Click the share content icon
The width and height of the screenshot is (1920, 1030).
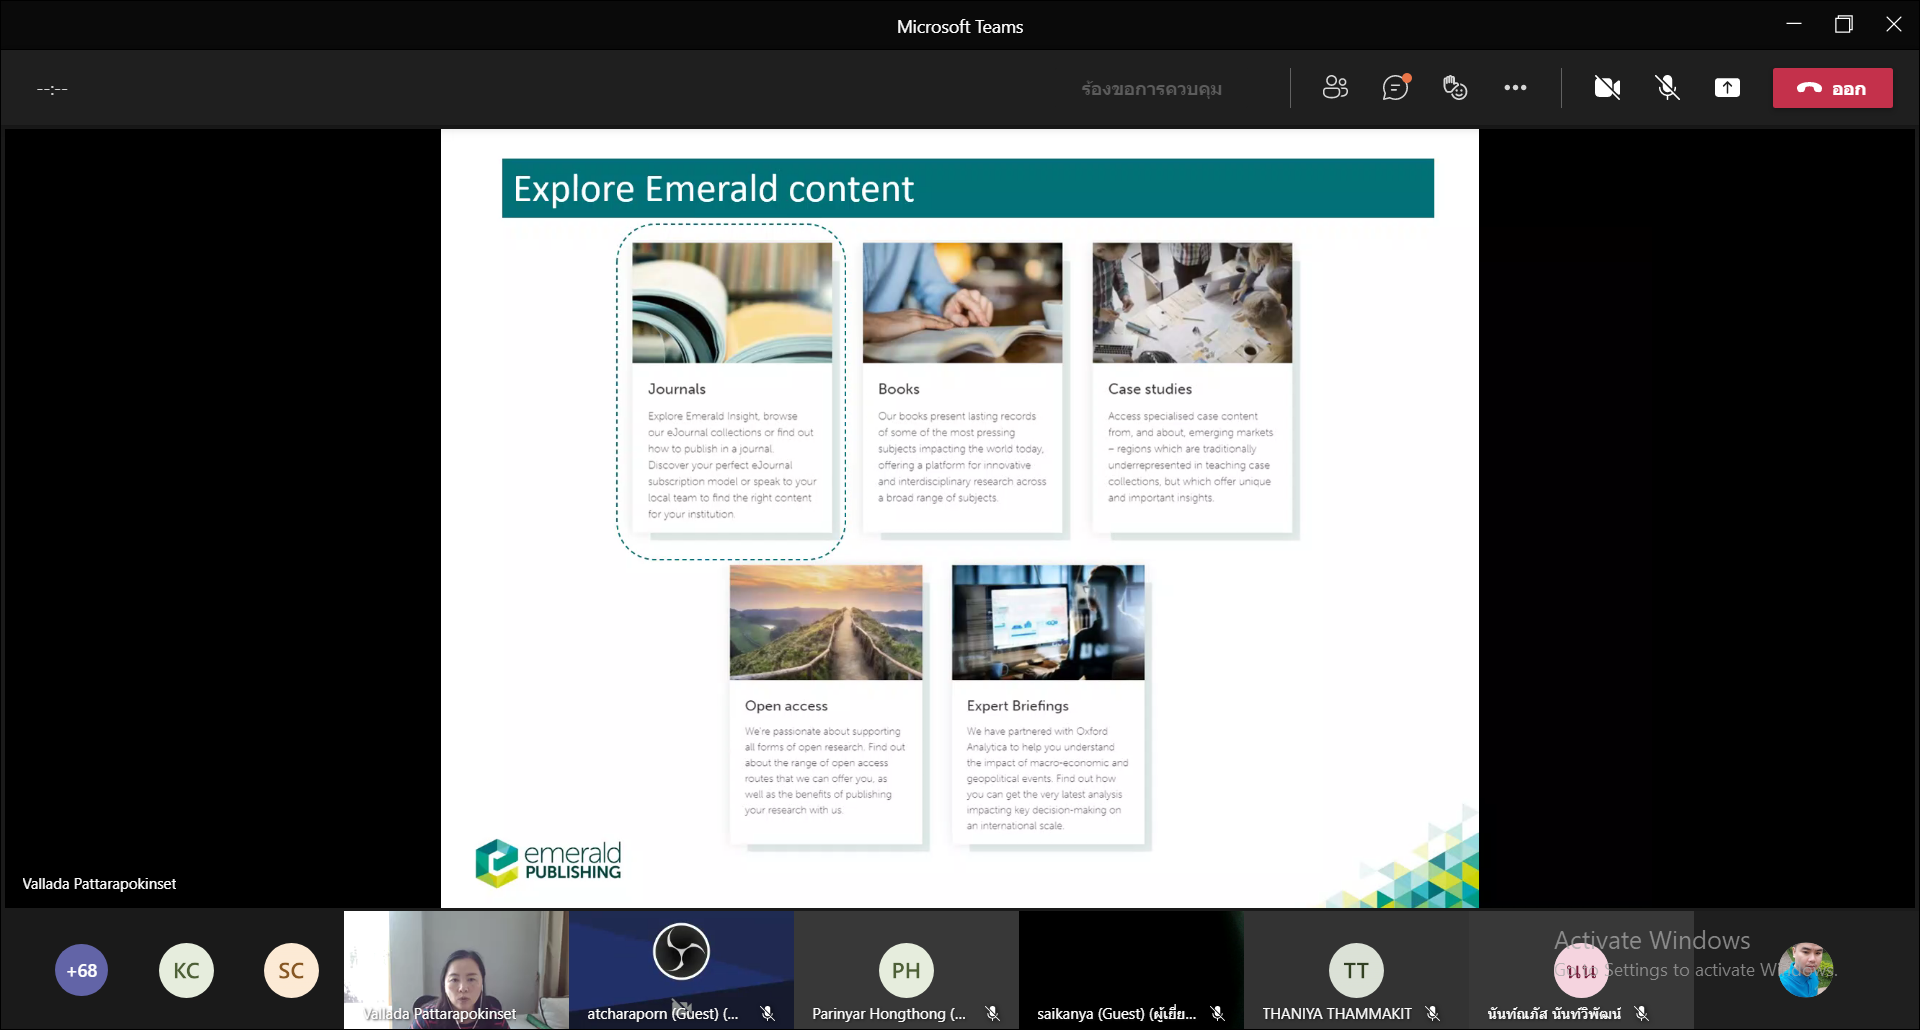(x=1727, y=88)
